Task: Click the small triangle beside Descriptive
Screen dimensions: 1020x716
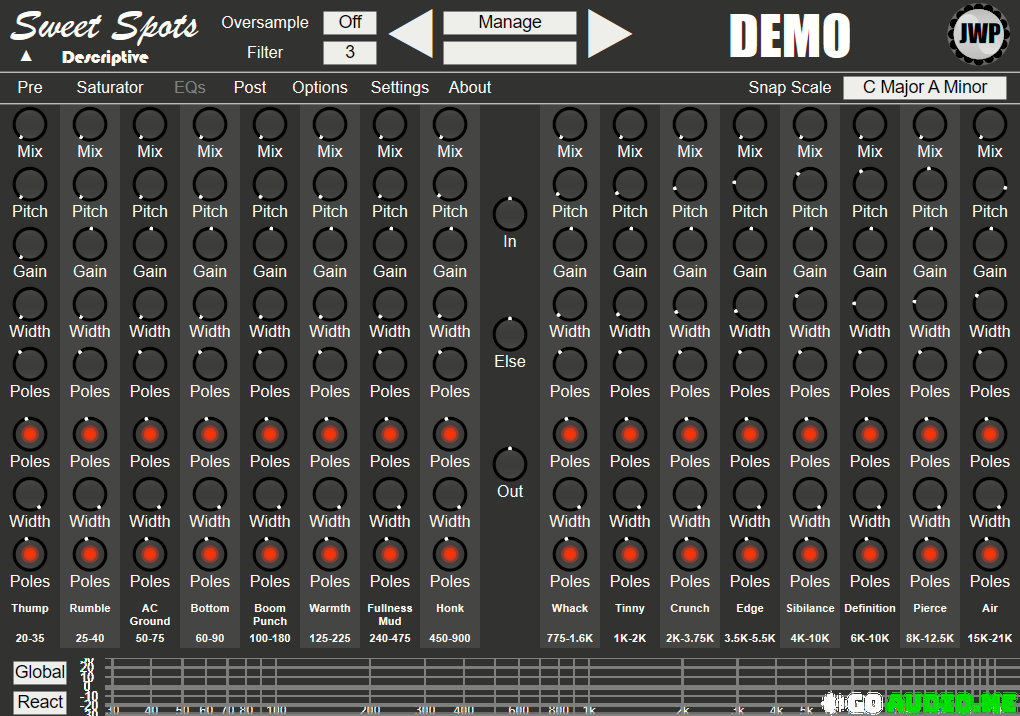Action: pyautogui.click(x=27, y=56)
